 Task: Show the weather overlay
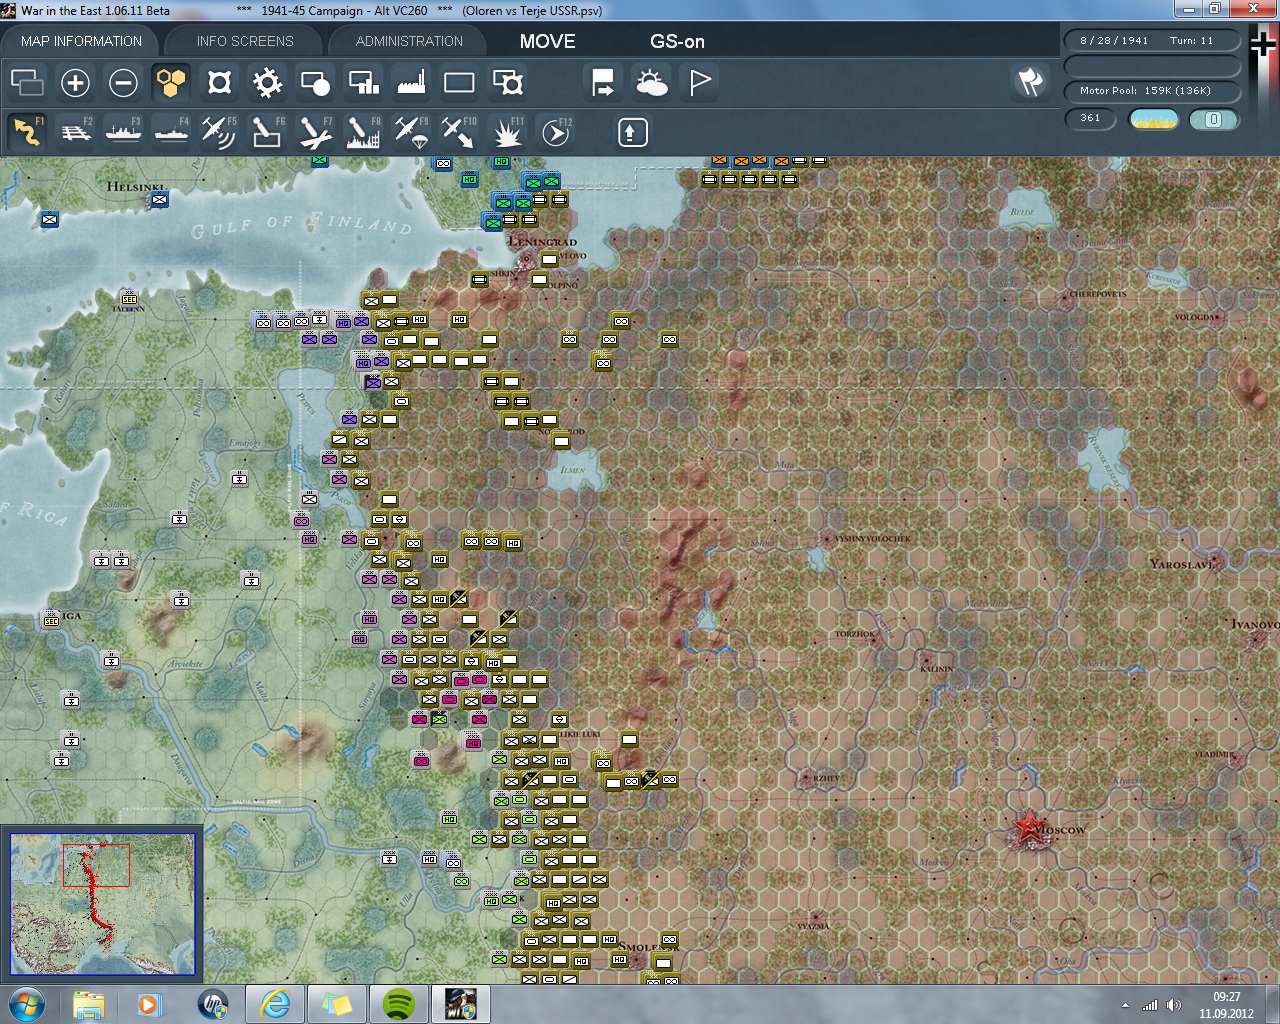pyautogui.click(x=651, y=82)
